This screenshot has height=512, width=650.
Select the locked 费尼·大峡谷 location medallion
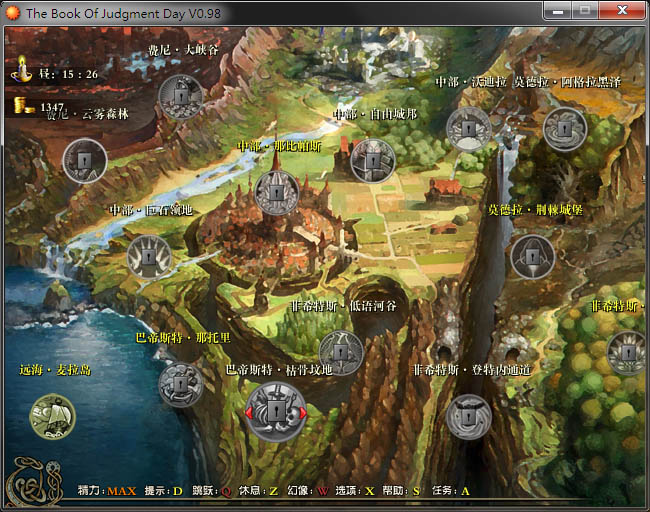[x=180, y=97]
